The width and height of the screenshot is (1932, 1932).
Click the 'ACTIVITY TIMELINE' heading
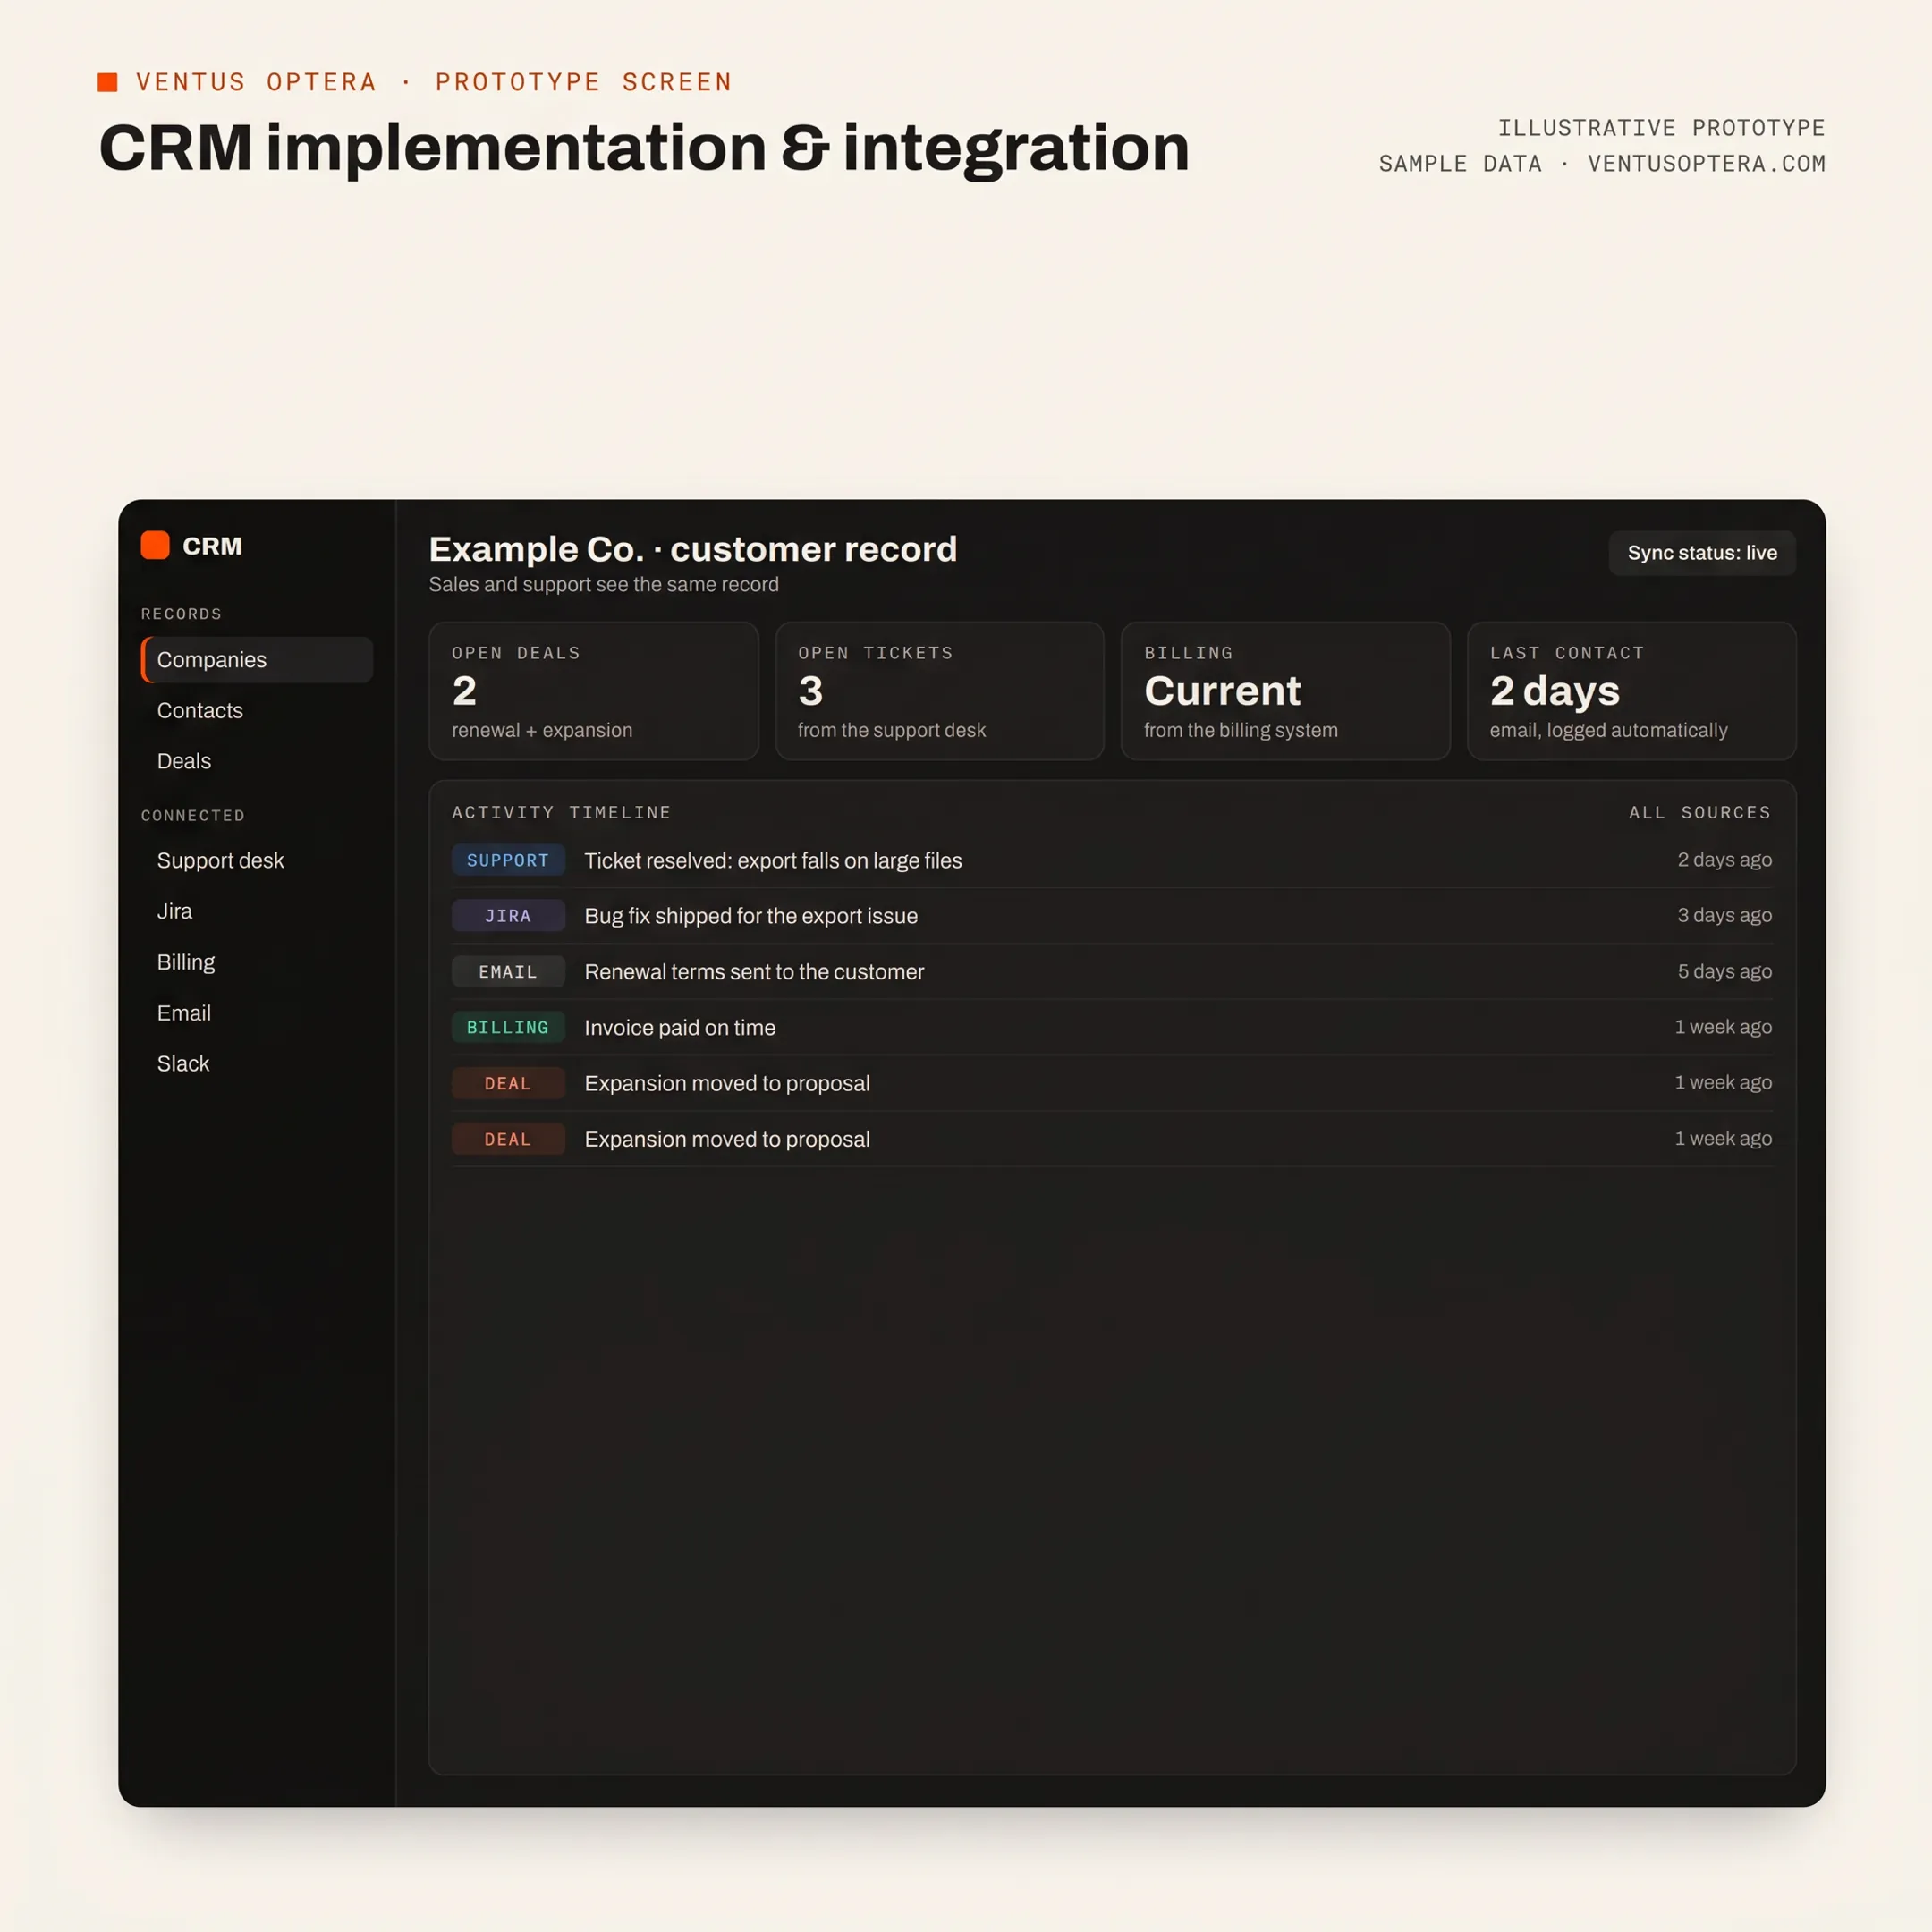561,812
